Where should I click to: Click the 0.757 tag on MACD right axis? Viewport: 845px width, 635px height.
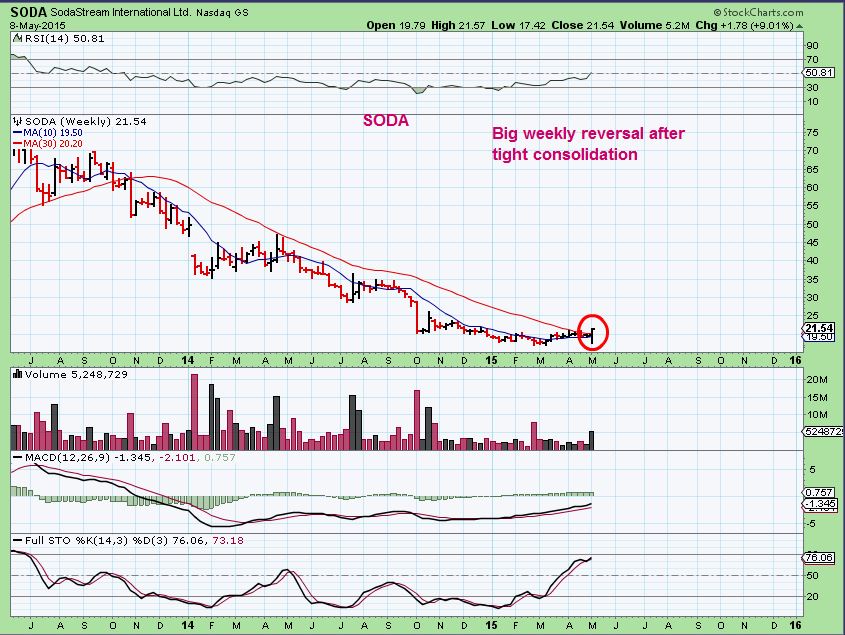click(x=819, y=492)
